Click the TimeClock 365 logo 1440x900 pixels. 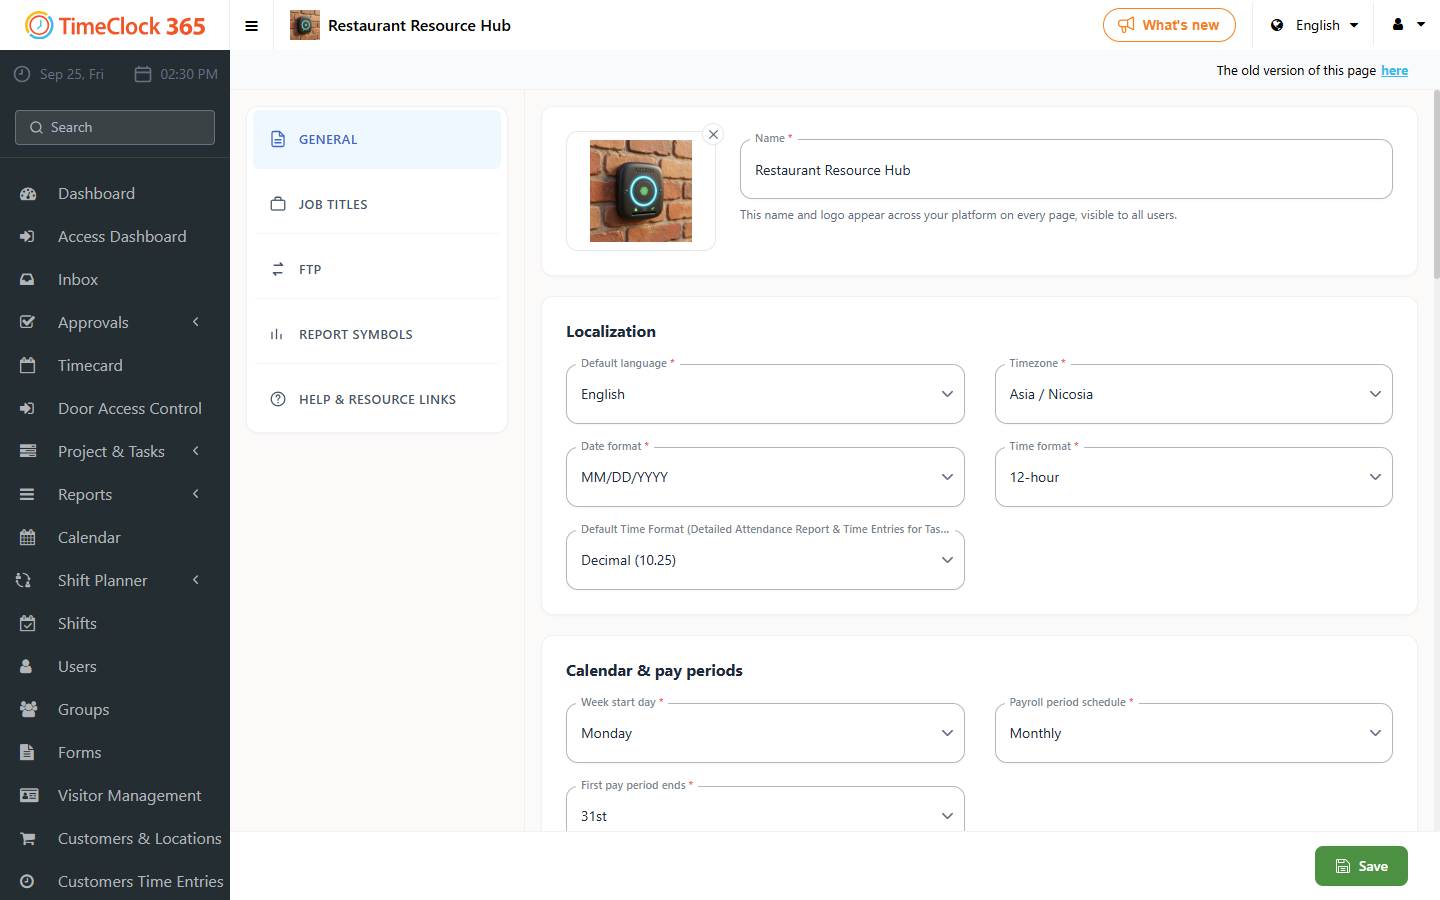point(115,26)
